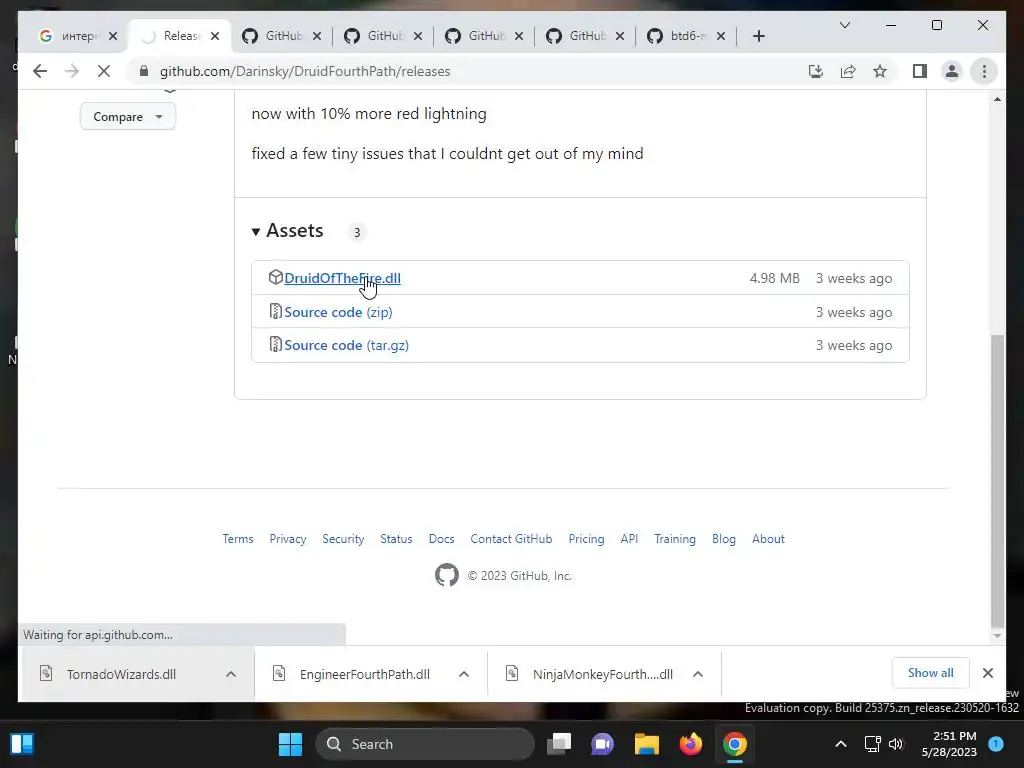The height and width of the screenshot is (768, 1024).
Task: Close the Releases tab
Action: coord(215,36)
